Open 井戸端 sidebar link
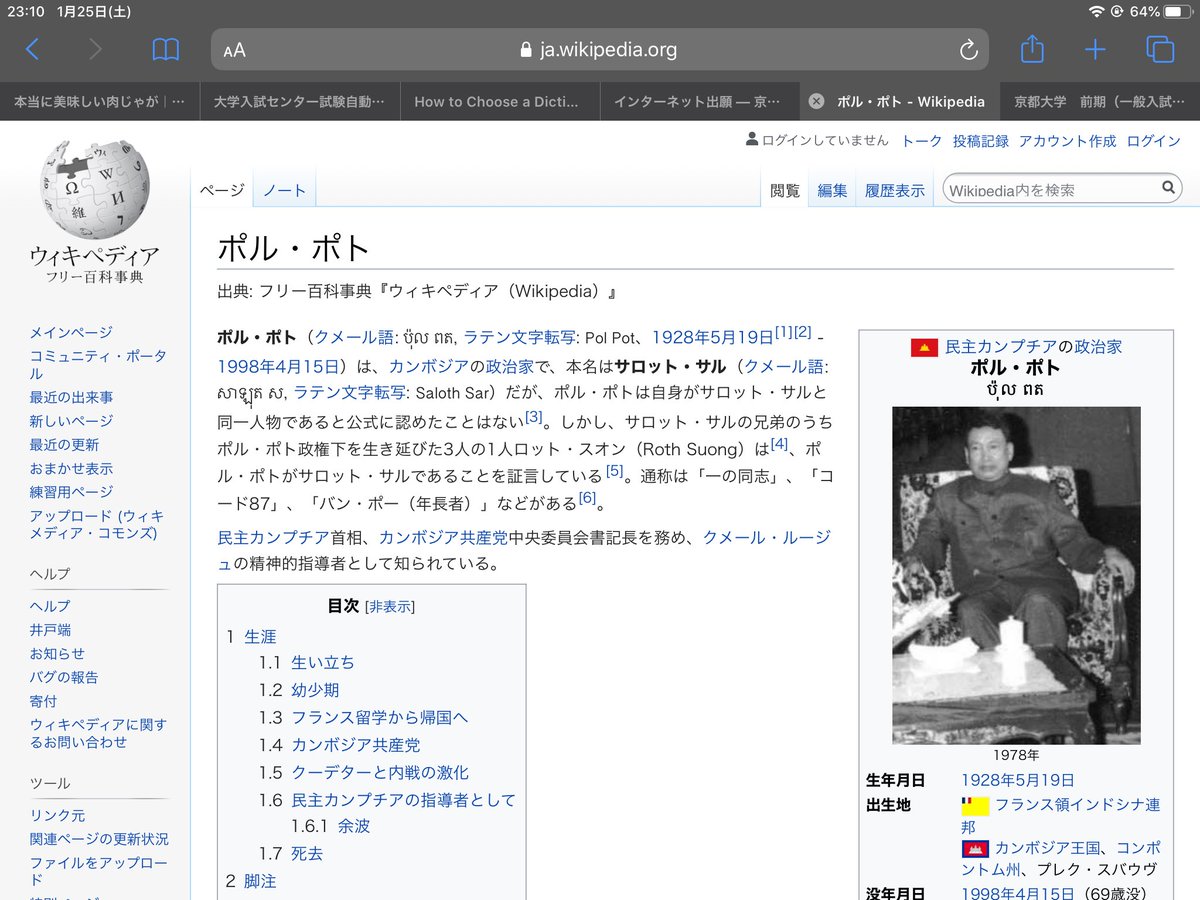This screenshot has width=1200, height=900. click(50, 630)
